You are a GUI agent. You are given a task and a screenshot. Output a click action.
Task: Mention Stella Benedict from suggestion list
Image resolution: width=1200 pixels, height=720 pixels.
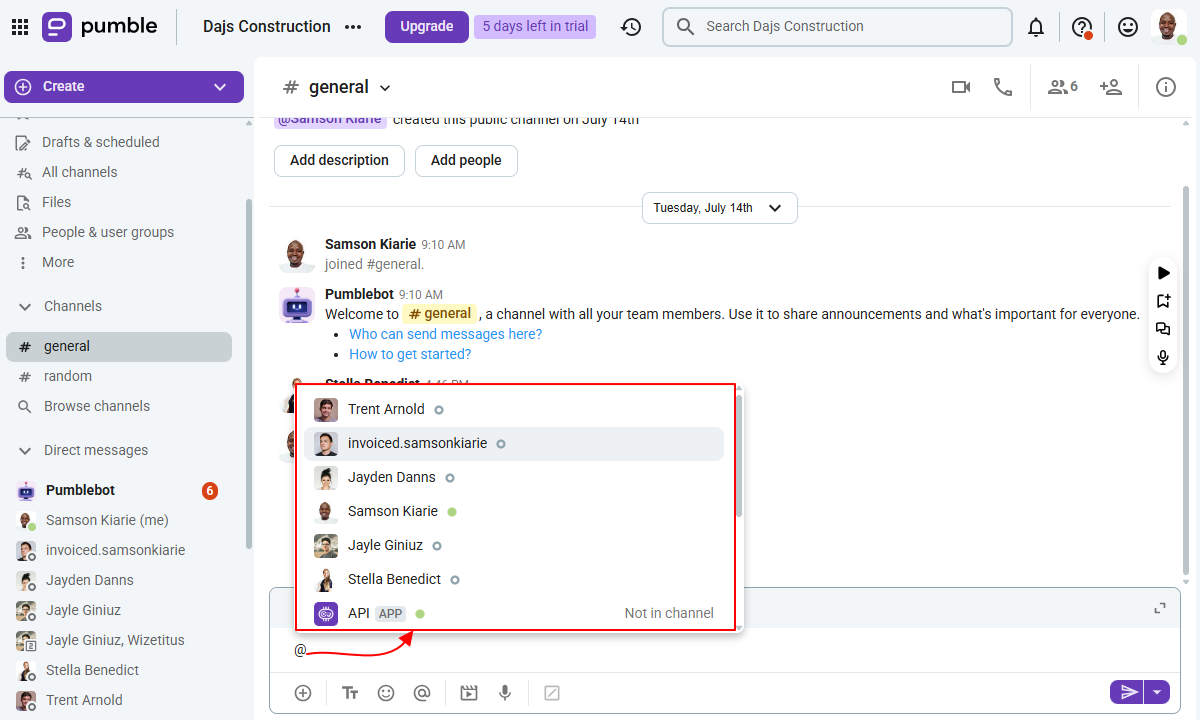(x=514, y=580)
